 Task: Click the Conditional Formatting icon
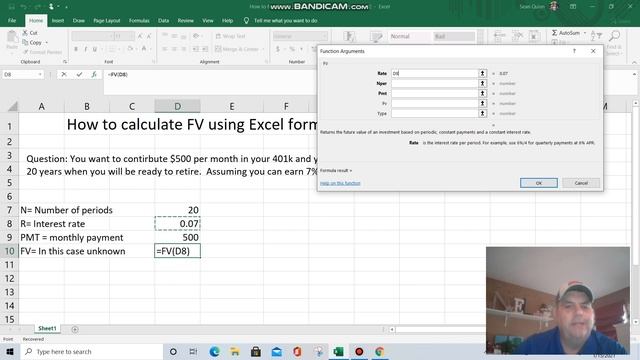350,37
